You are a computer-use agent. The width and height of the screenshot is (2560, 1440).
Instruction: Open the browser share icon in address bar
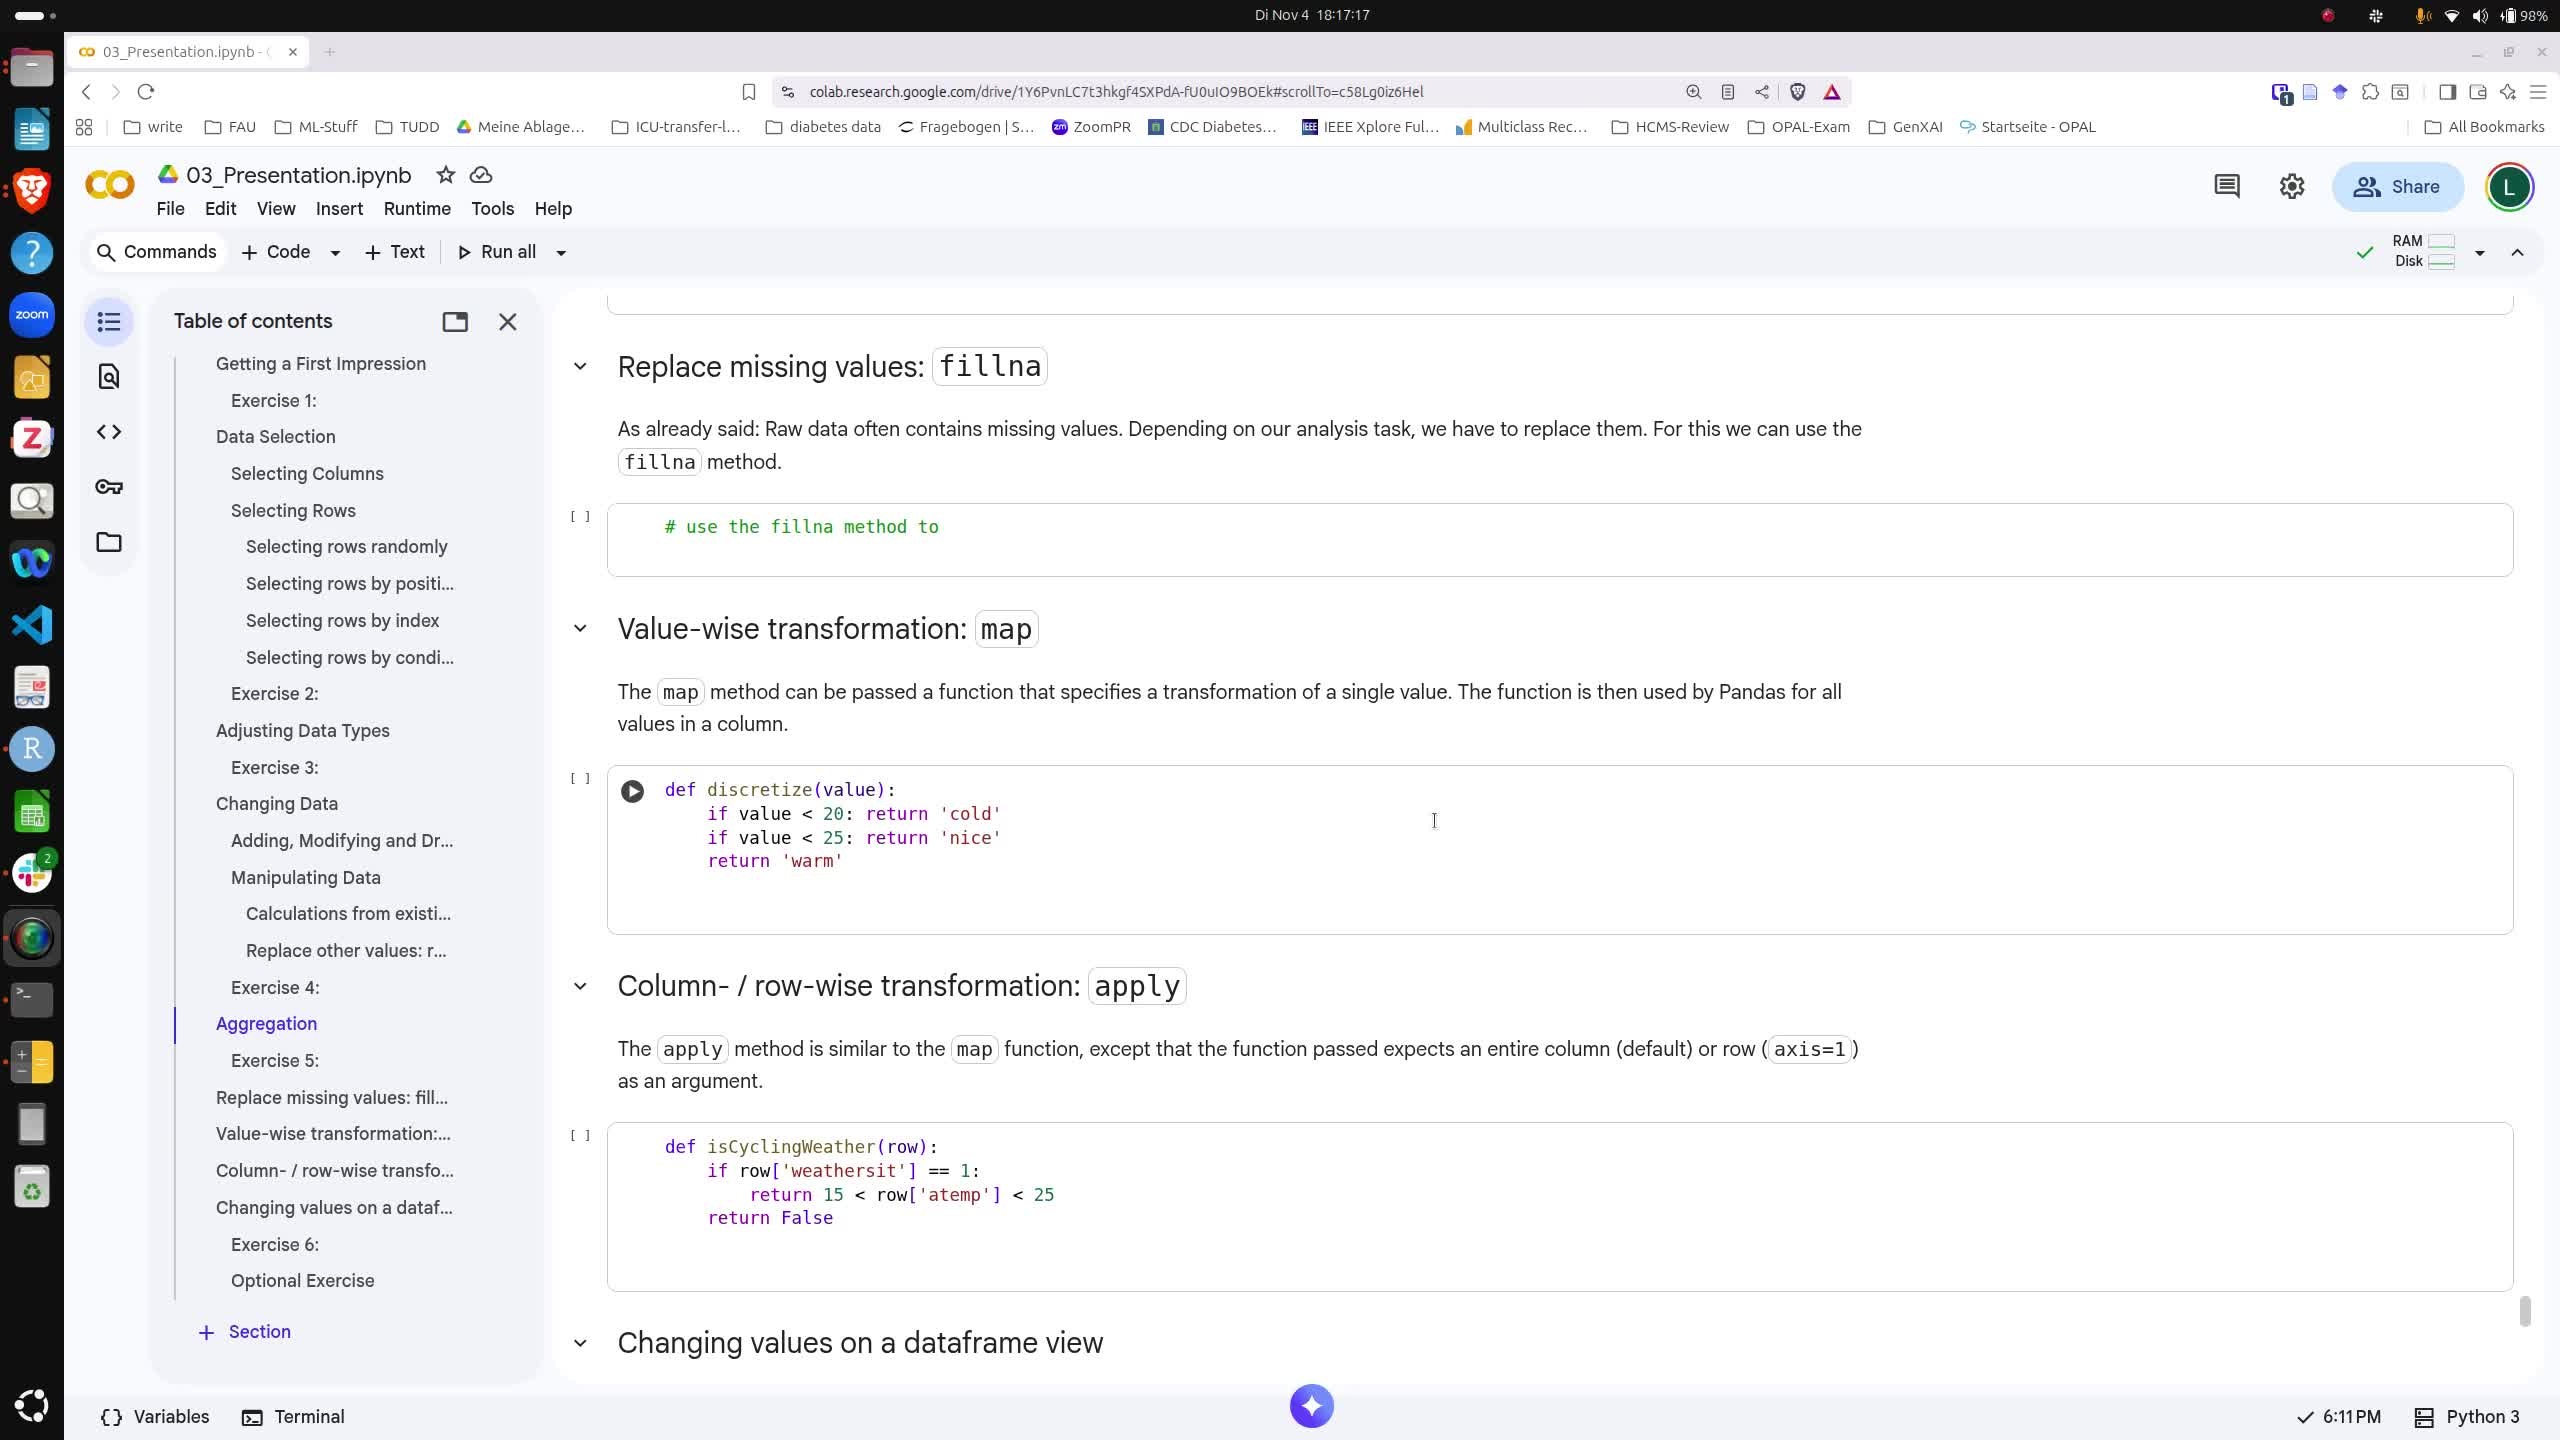(1762, 92)
